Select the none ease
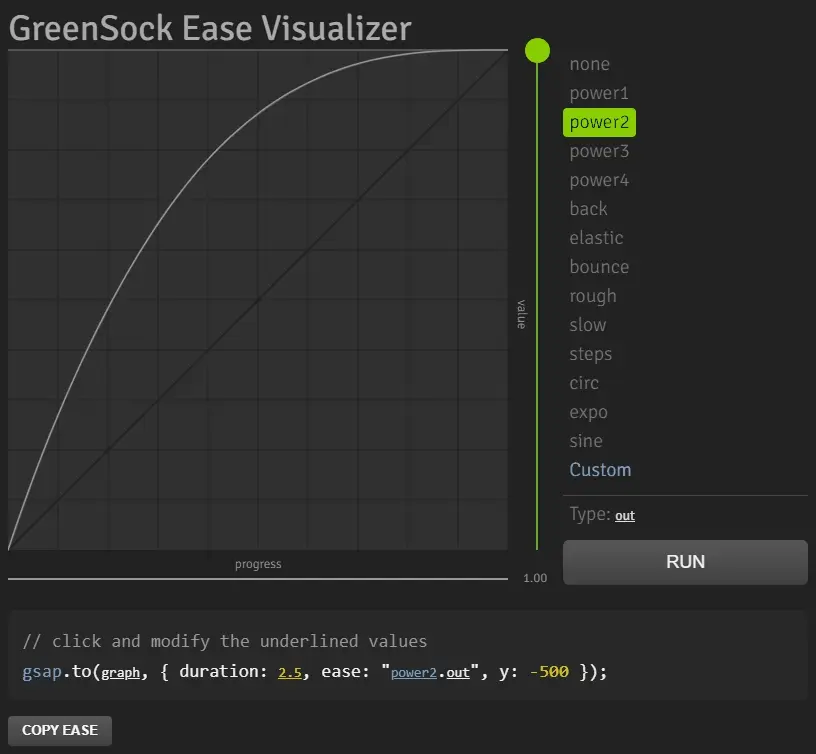Viewport: 816px width, 754px height. point(589,64)
